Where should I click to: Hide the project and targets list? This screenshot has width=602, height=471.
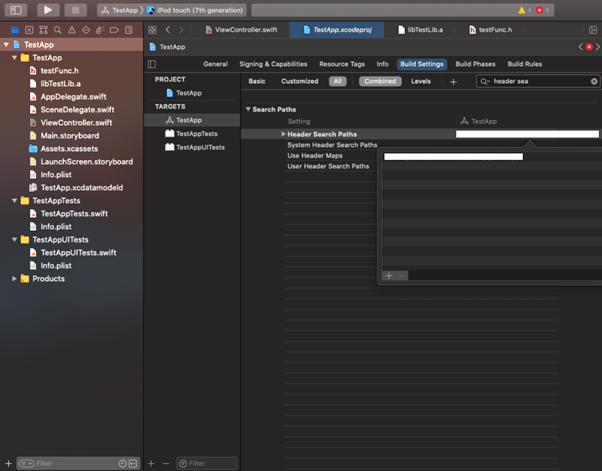pos(152,64)
